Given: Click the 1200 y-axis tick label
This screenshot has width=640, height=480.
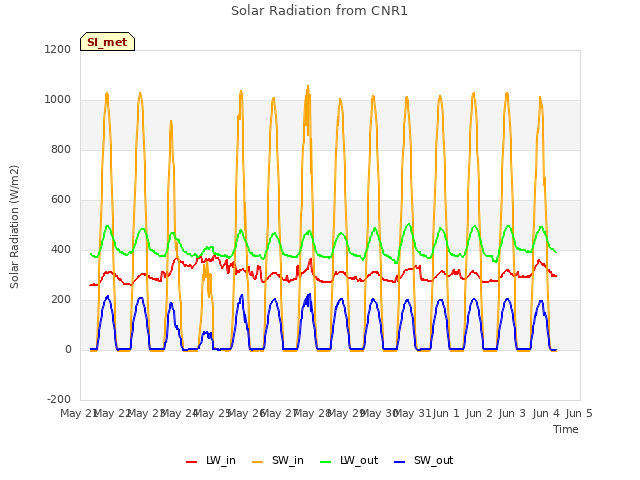Looking at the screenshot, I should pyautogui.click(x=58, y=49).
